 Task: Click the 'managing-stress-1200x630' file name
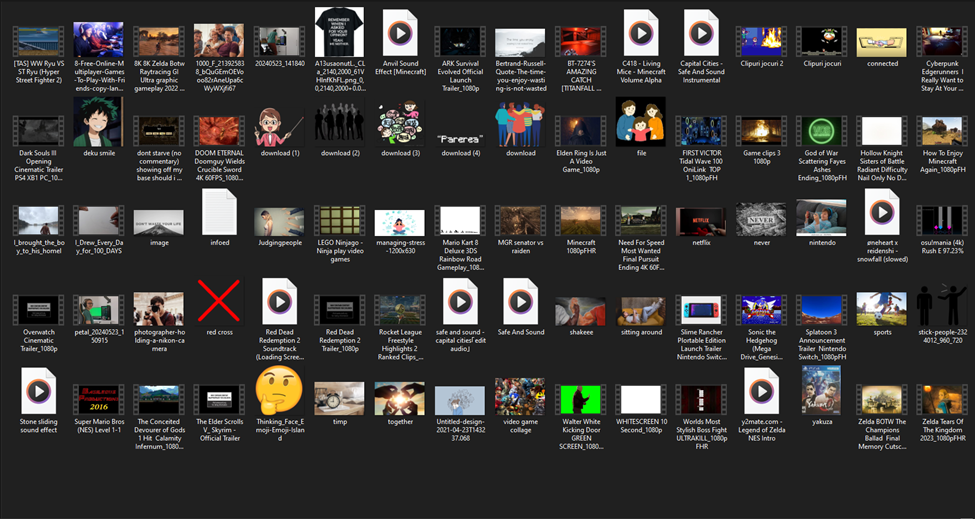tap(400, 247)
